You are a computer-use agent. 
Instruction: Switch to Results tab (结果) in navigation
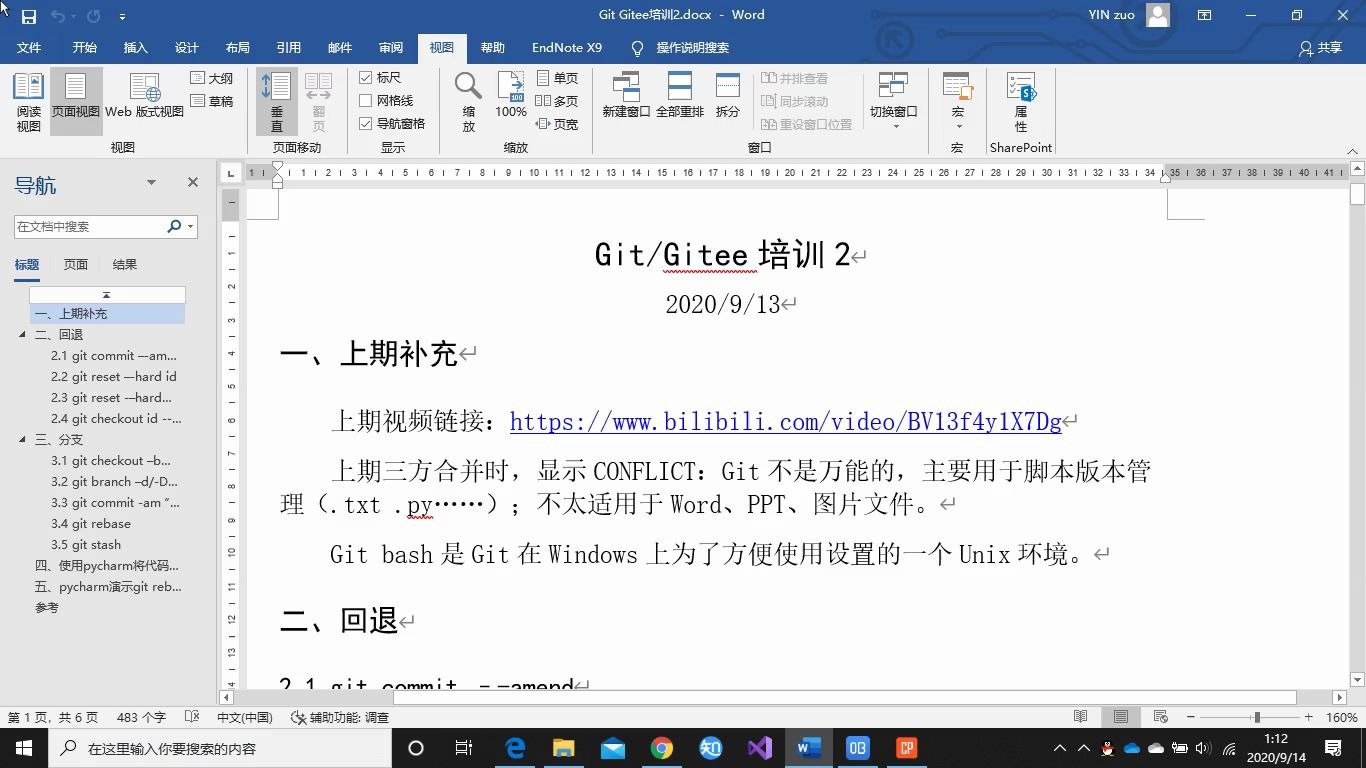[125, 265]
